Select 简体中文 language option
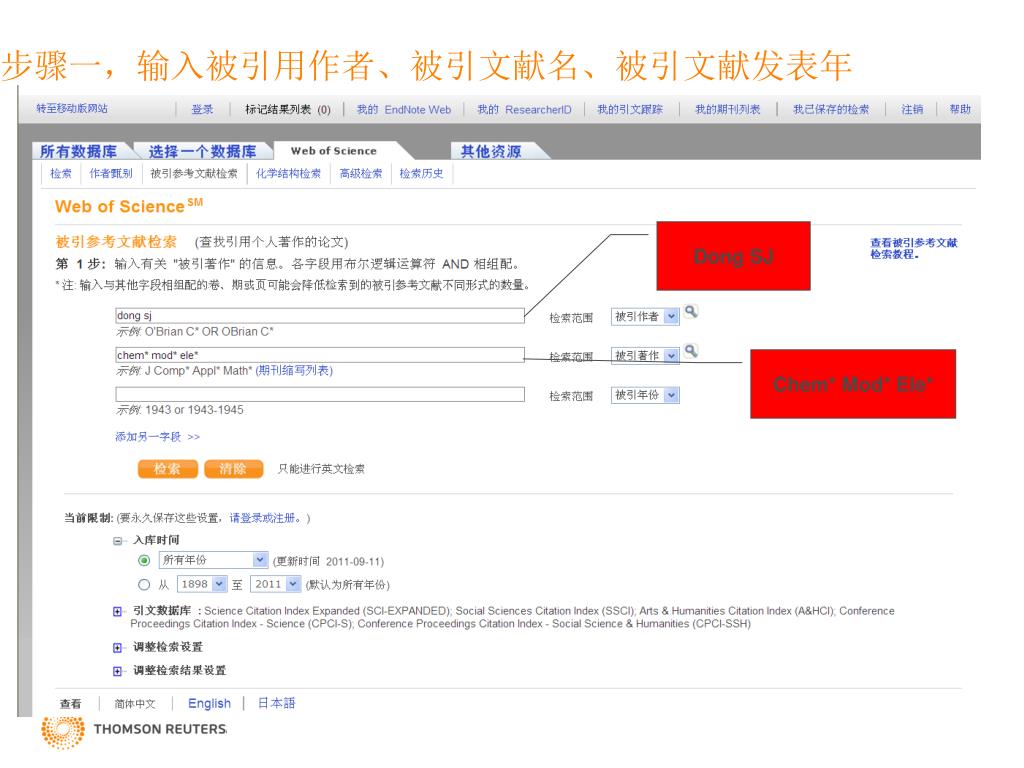 (x=135, y=704)
